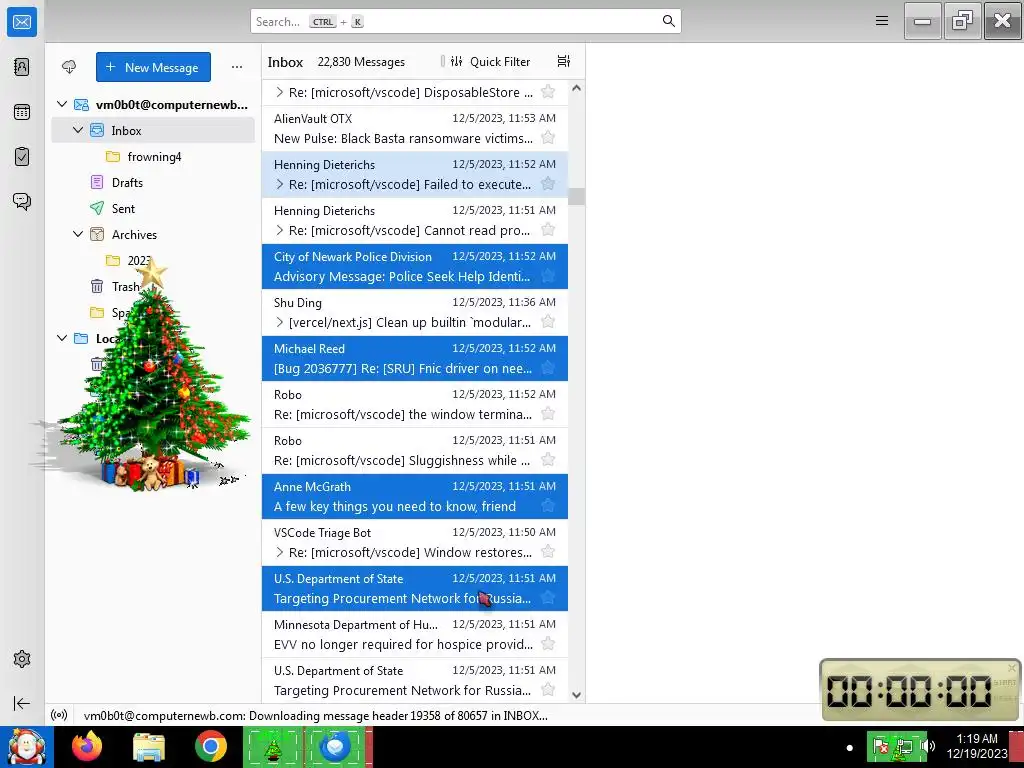Collapse the Inbox folder subtree
This screenshot has height=768, width=1024.
tap(78, 130)
